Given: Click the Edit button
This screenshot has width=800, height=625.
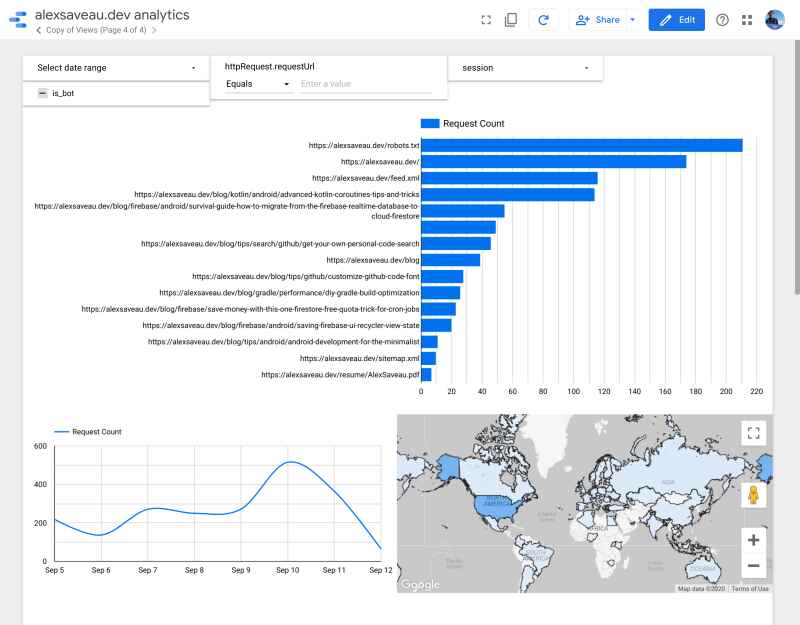Looking at the screenshot, I should tap(676, 19).
